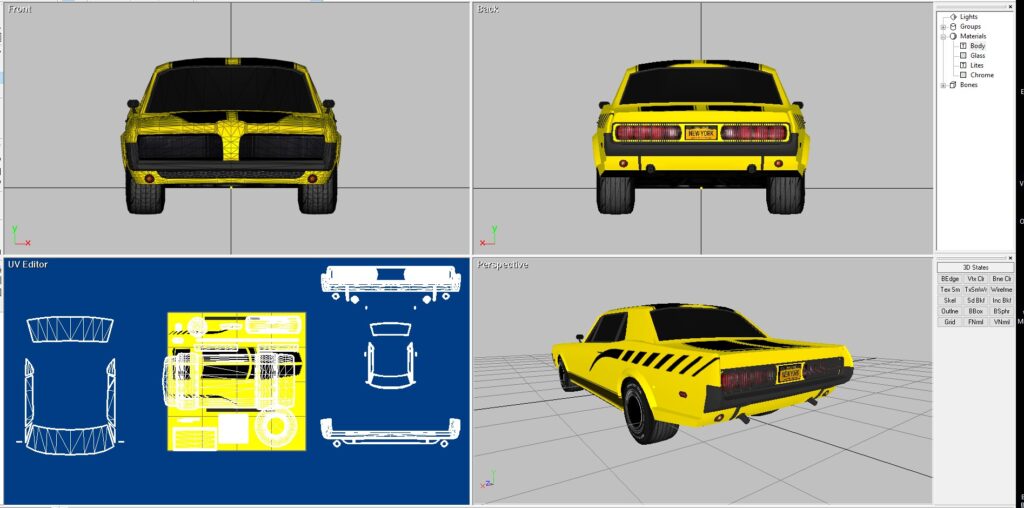
Task: Click the Perspective viewport label
Action: (x=503, y=264)
